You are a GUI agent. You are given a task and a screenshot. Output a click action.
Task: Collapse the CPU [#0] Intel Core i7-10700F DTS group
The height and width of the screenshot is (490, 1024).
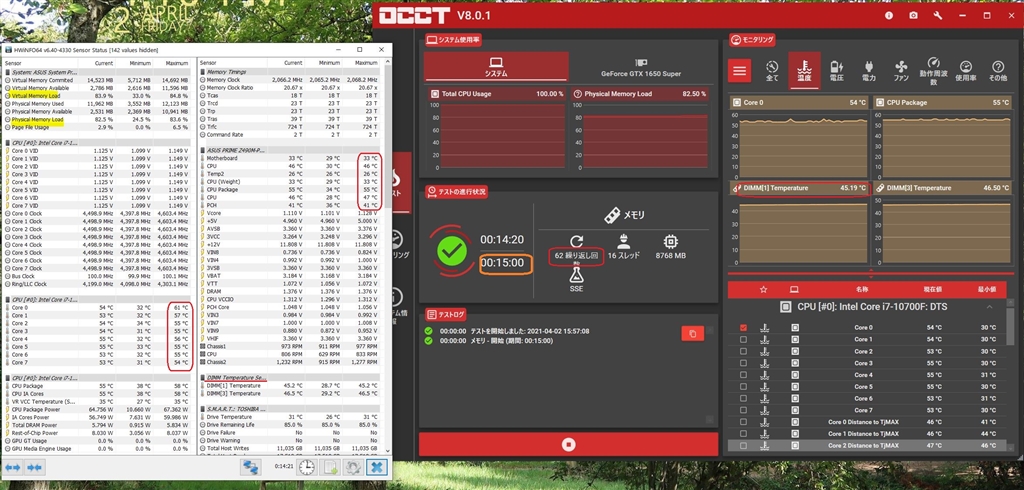[x=989, y=306]
